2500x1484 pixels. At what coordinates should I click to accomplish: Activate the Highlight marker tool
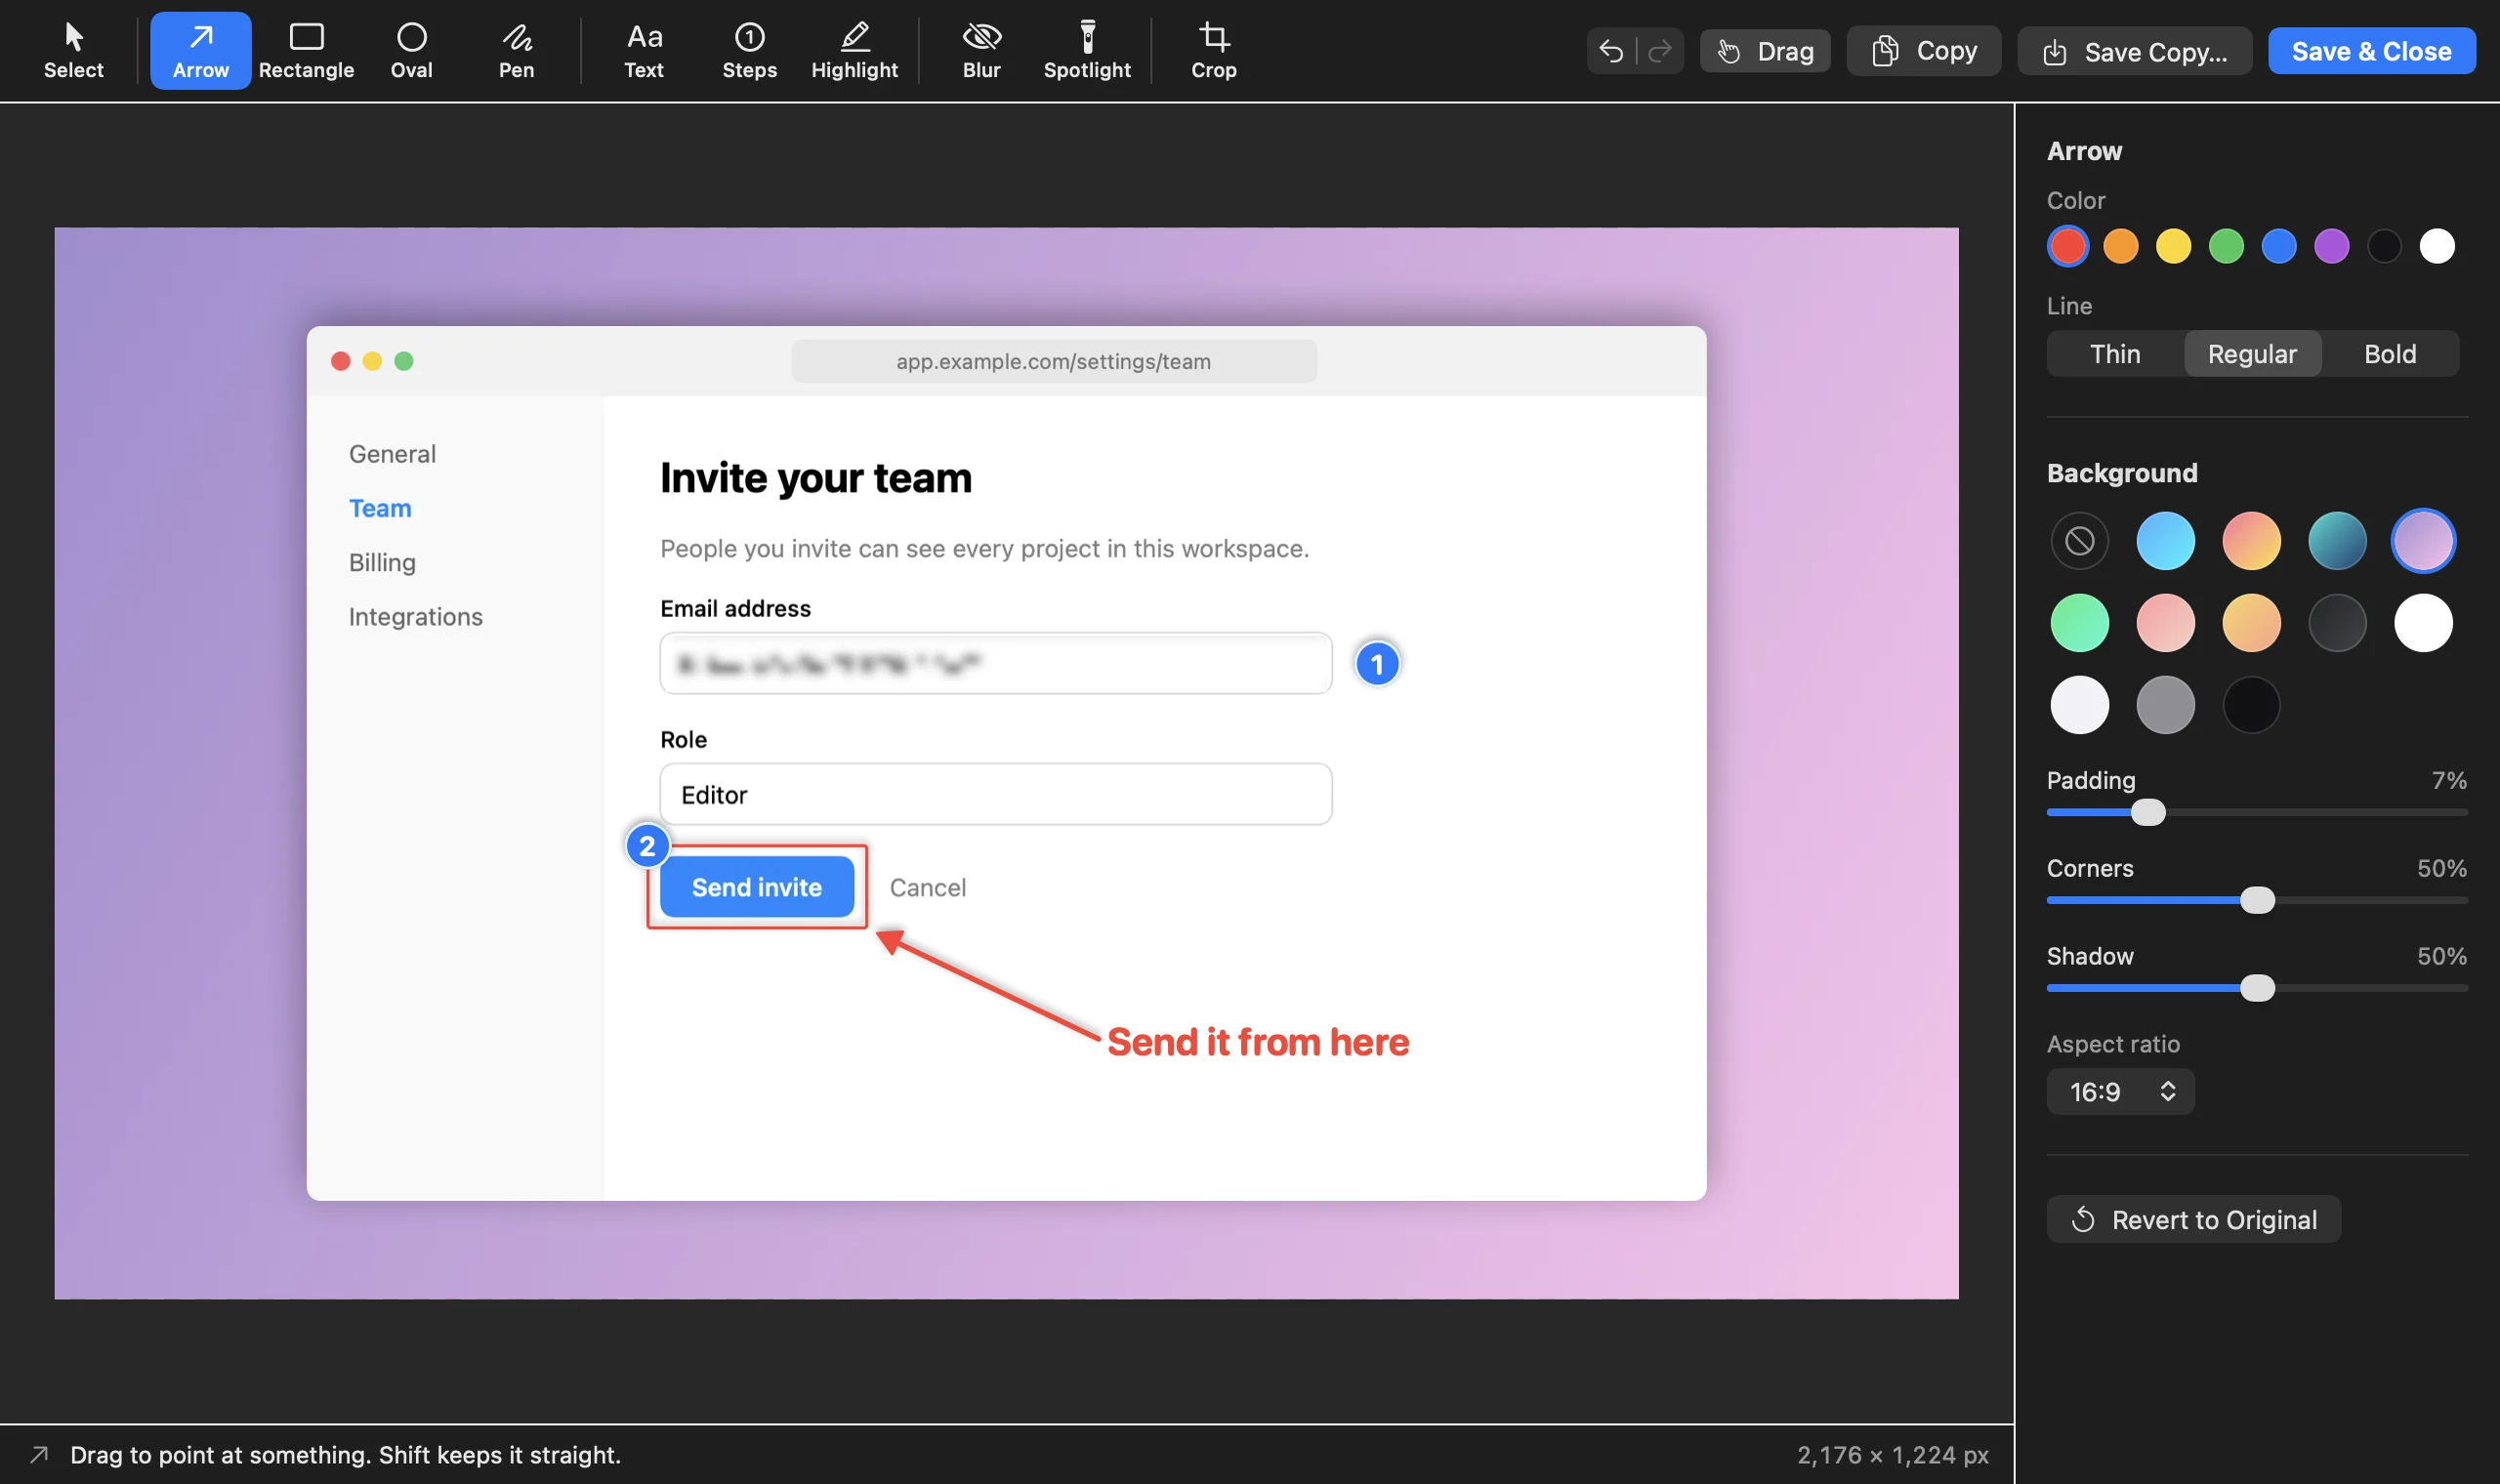854,51
